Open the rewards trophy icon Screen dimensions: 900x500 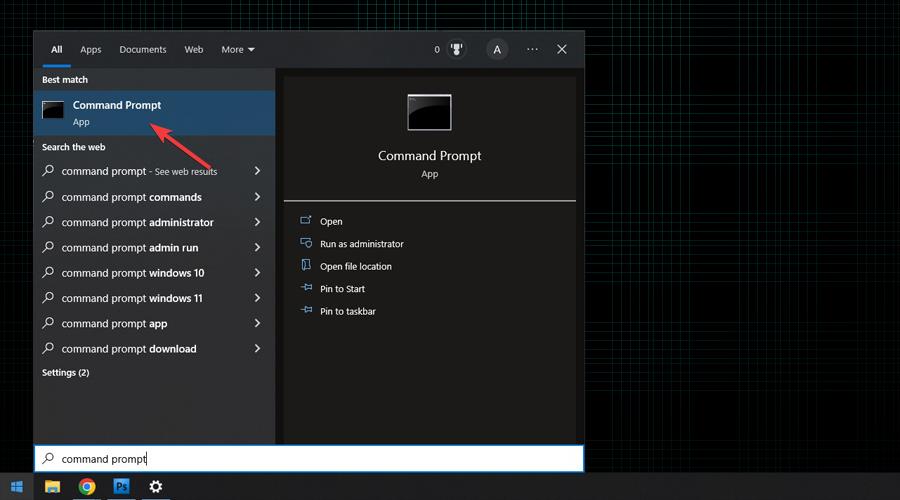[456, 49]
